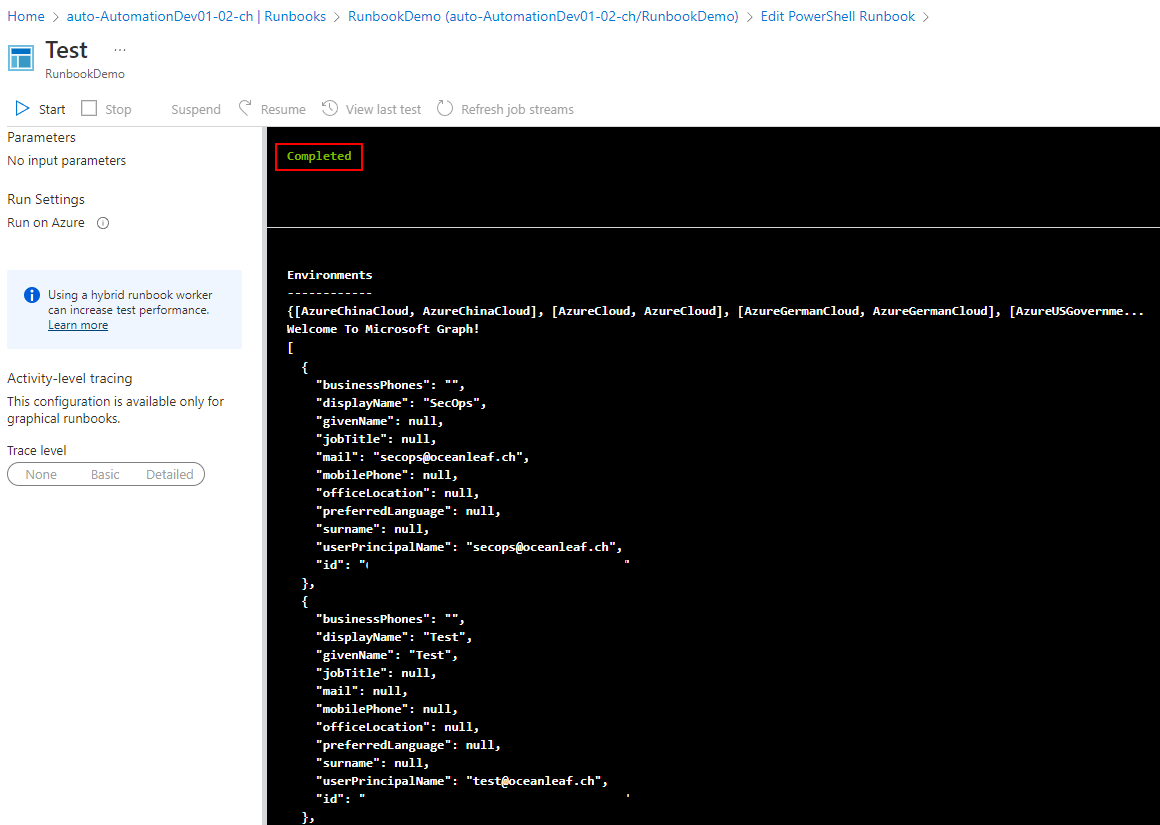Click the Start button label
The image size is (1160, 825).
point(52,110)
